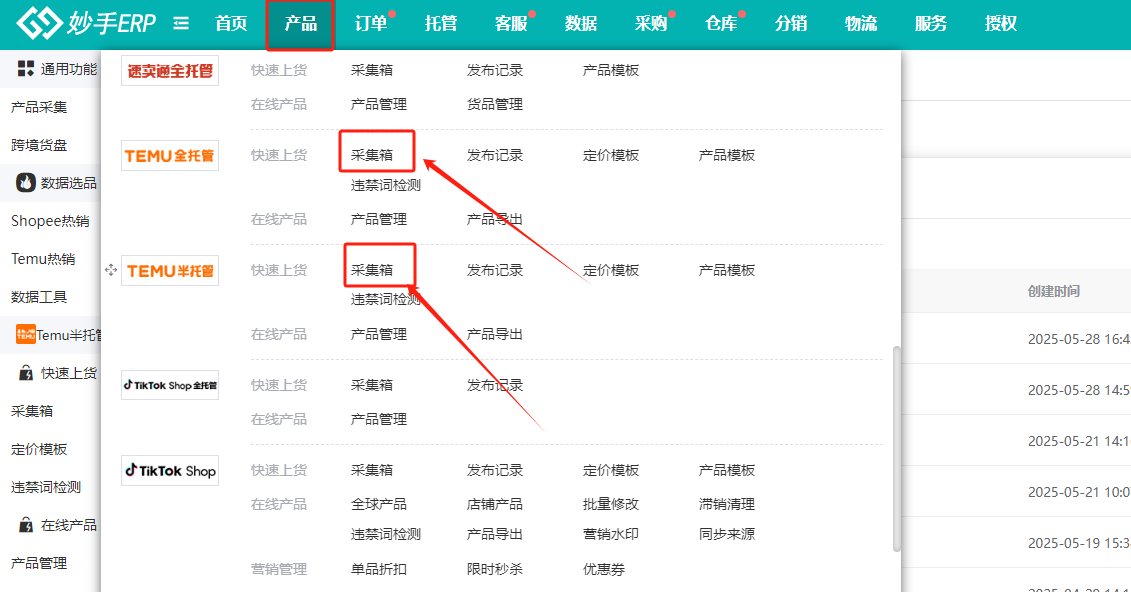1131x592 pixels.
Task: Open 批量修改 under TikTok Shop
Action: pyautogui.click(x=611, y=504)
